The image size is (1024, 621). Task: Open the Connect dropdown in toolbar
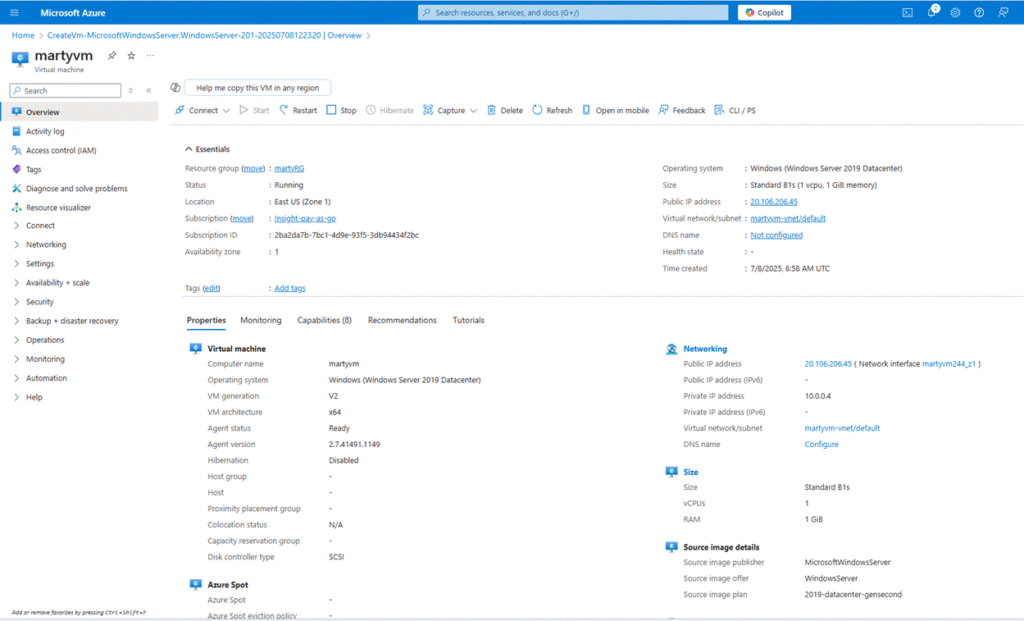202,110
